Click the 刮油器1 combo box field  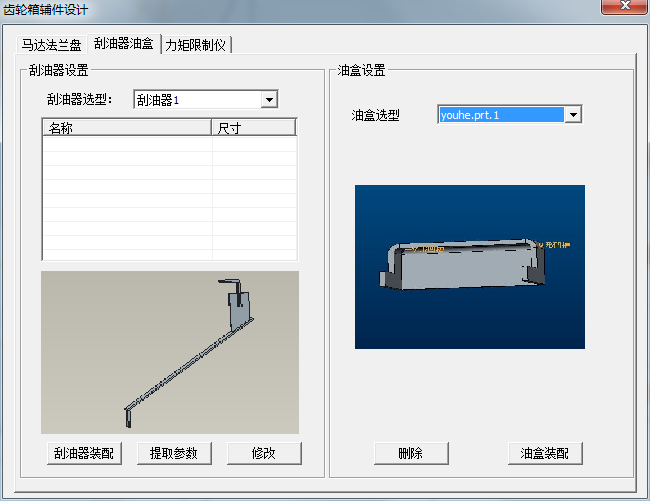pos(196,100)
